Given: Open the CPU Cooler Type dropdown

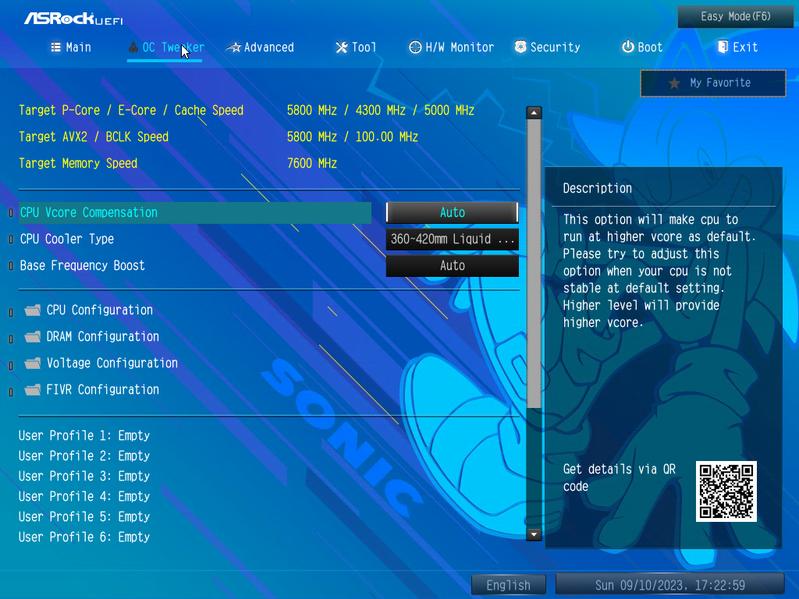Looking at the screenshot, I should [x=452, y=239].
